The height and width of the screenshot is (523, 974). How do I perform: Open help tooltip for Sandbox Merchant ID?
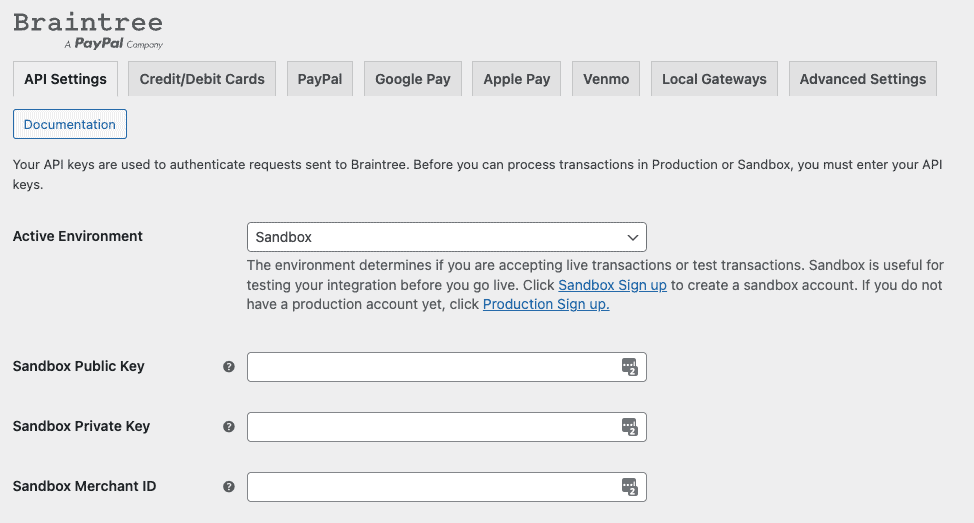[x=229, y=486]
